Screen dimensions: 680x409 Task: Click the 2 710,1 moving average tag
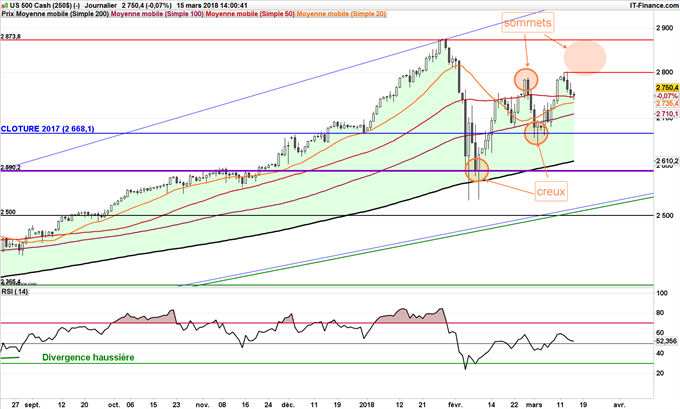(667, 114)
